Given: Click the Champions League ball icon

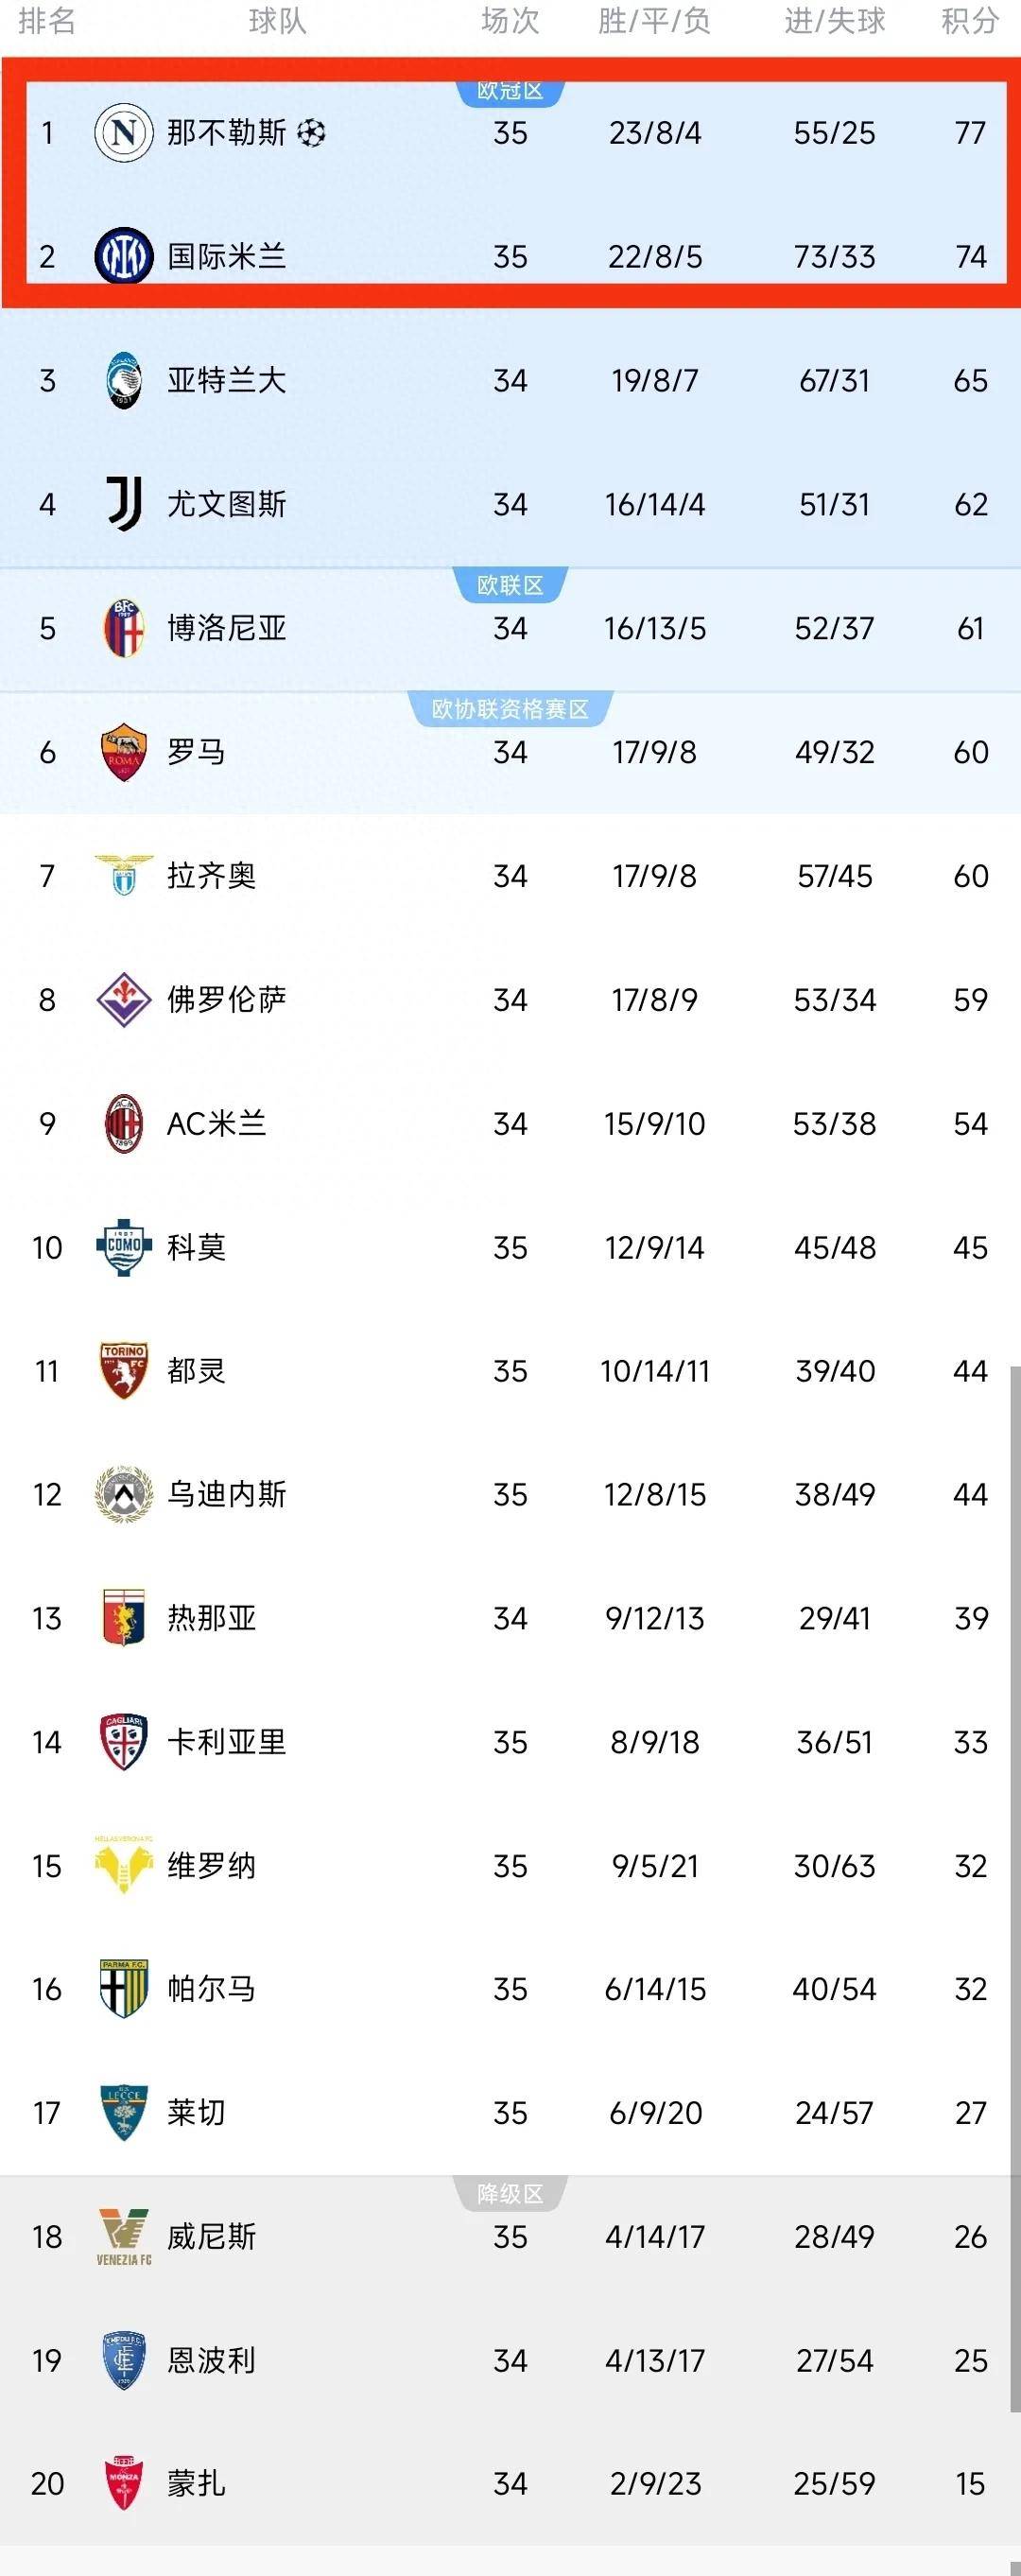Looking at the screenshot, I should (x=311, y=133).
